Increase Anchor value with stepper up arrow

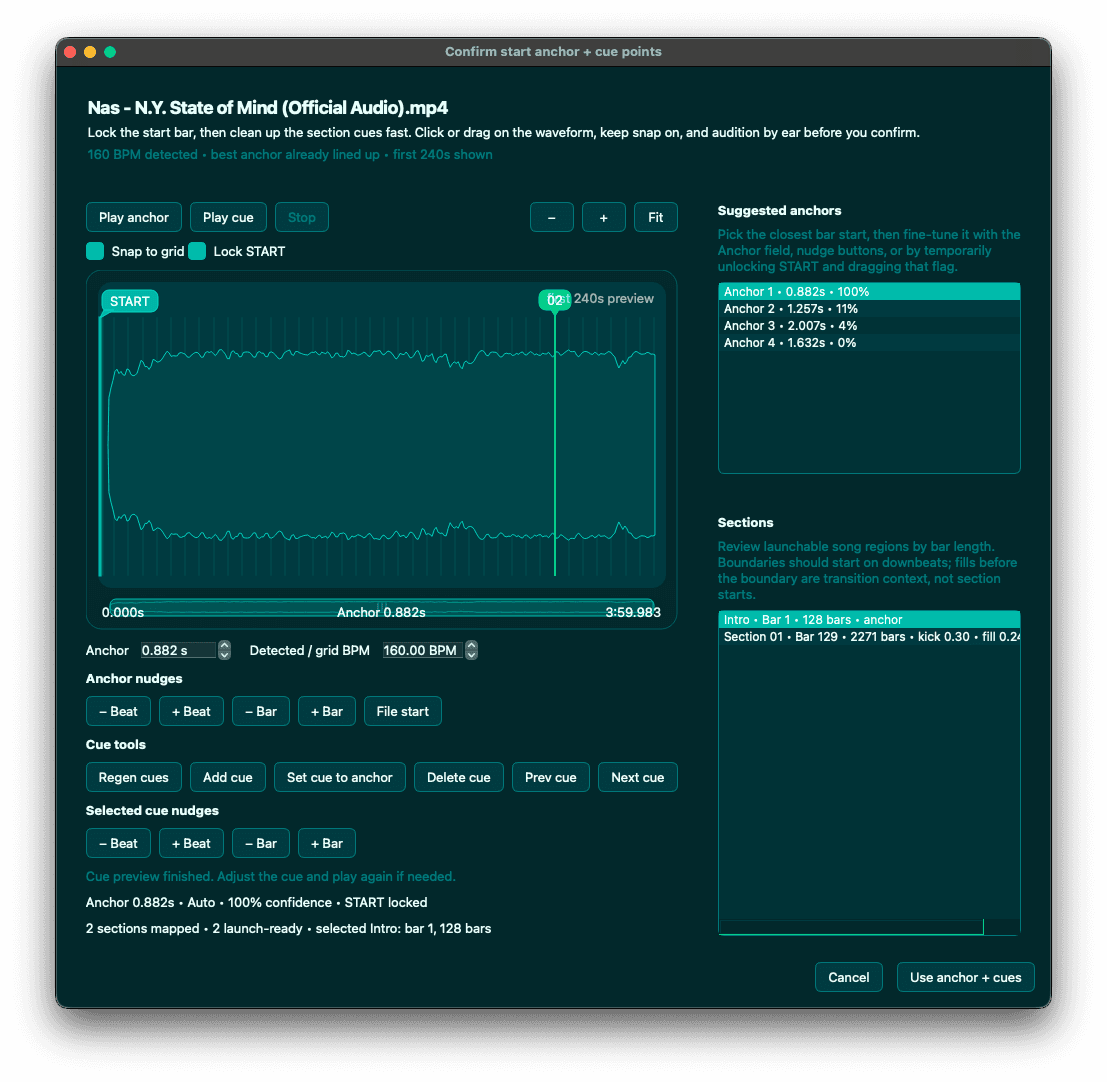pyautogui.click(x=225, y=646)
